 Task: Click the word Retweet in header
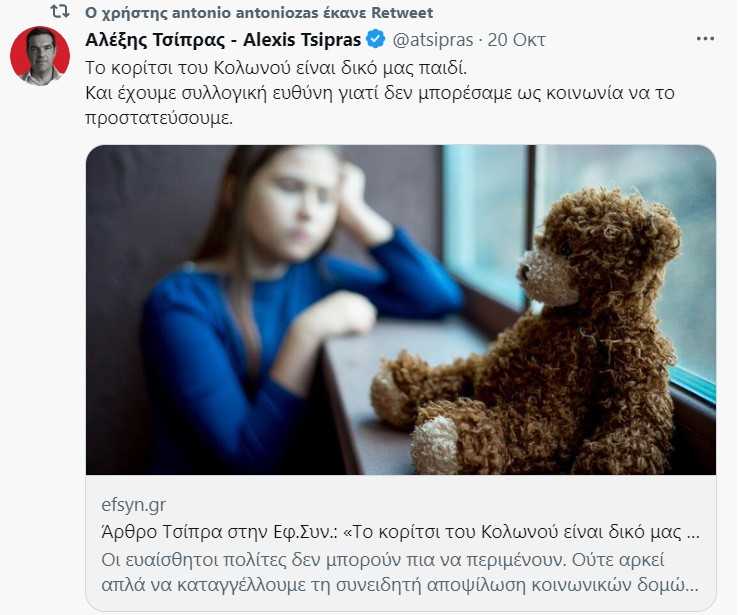(x=402, y=13)
